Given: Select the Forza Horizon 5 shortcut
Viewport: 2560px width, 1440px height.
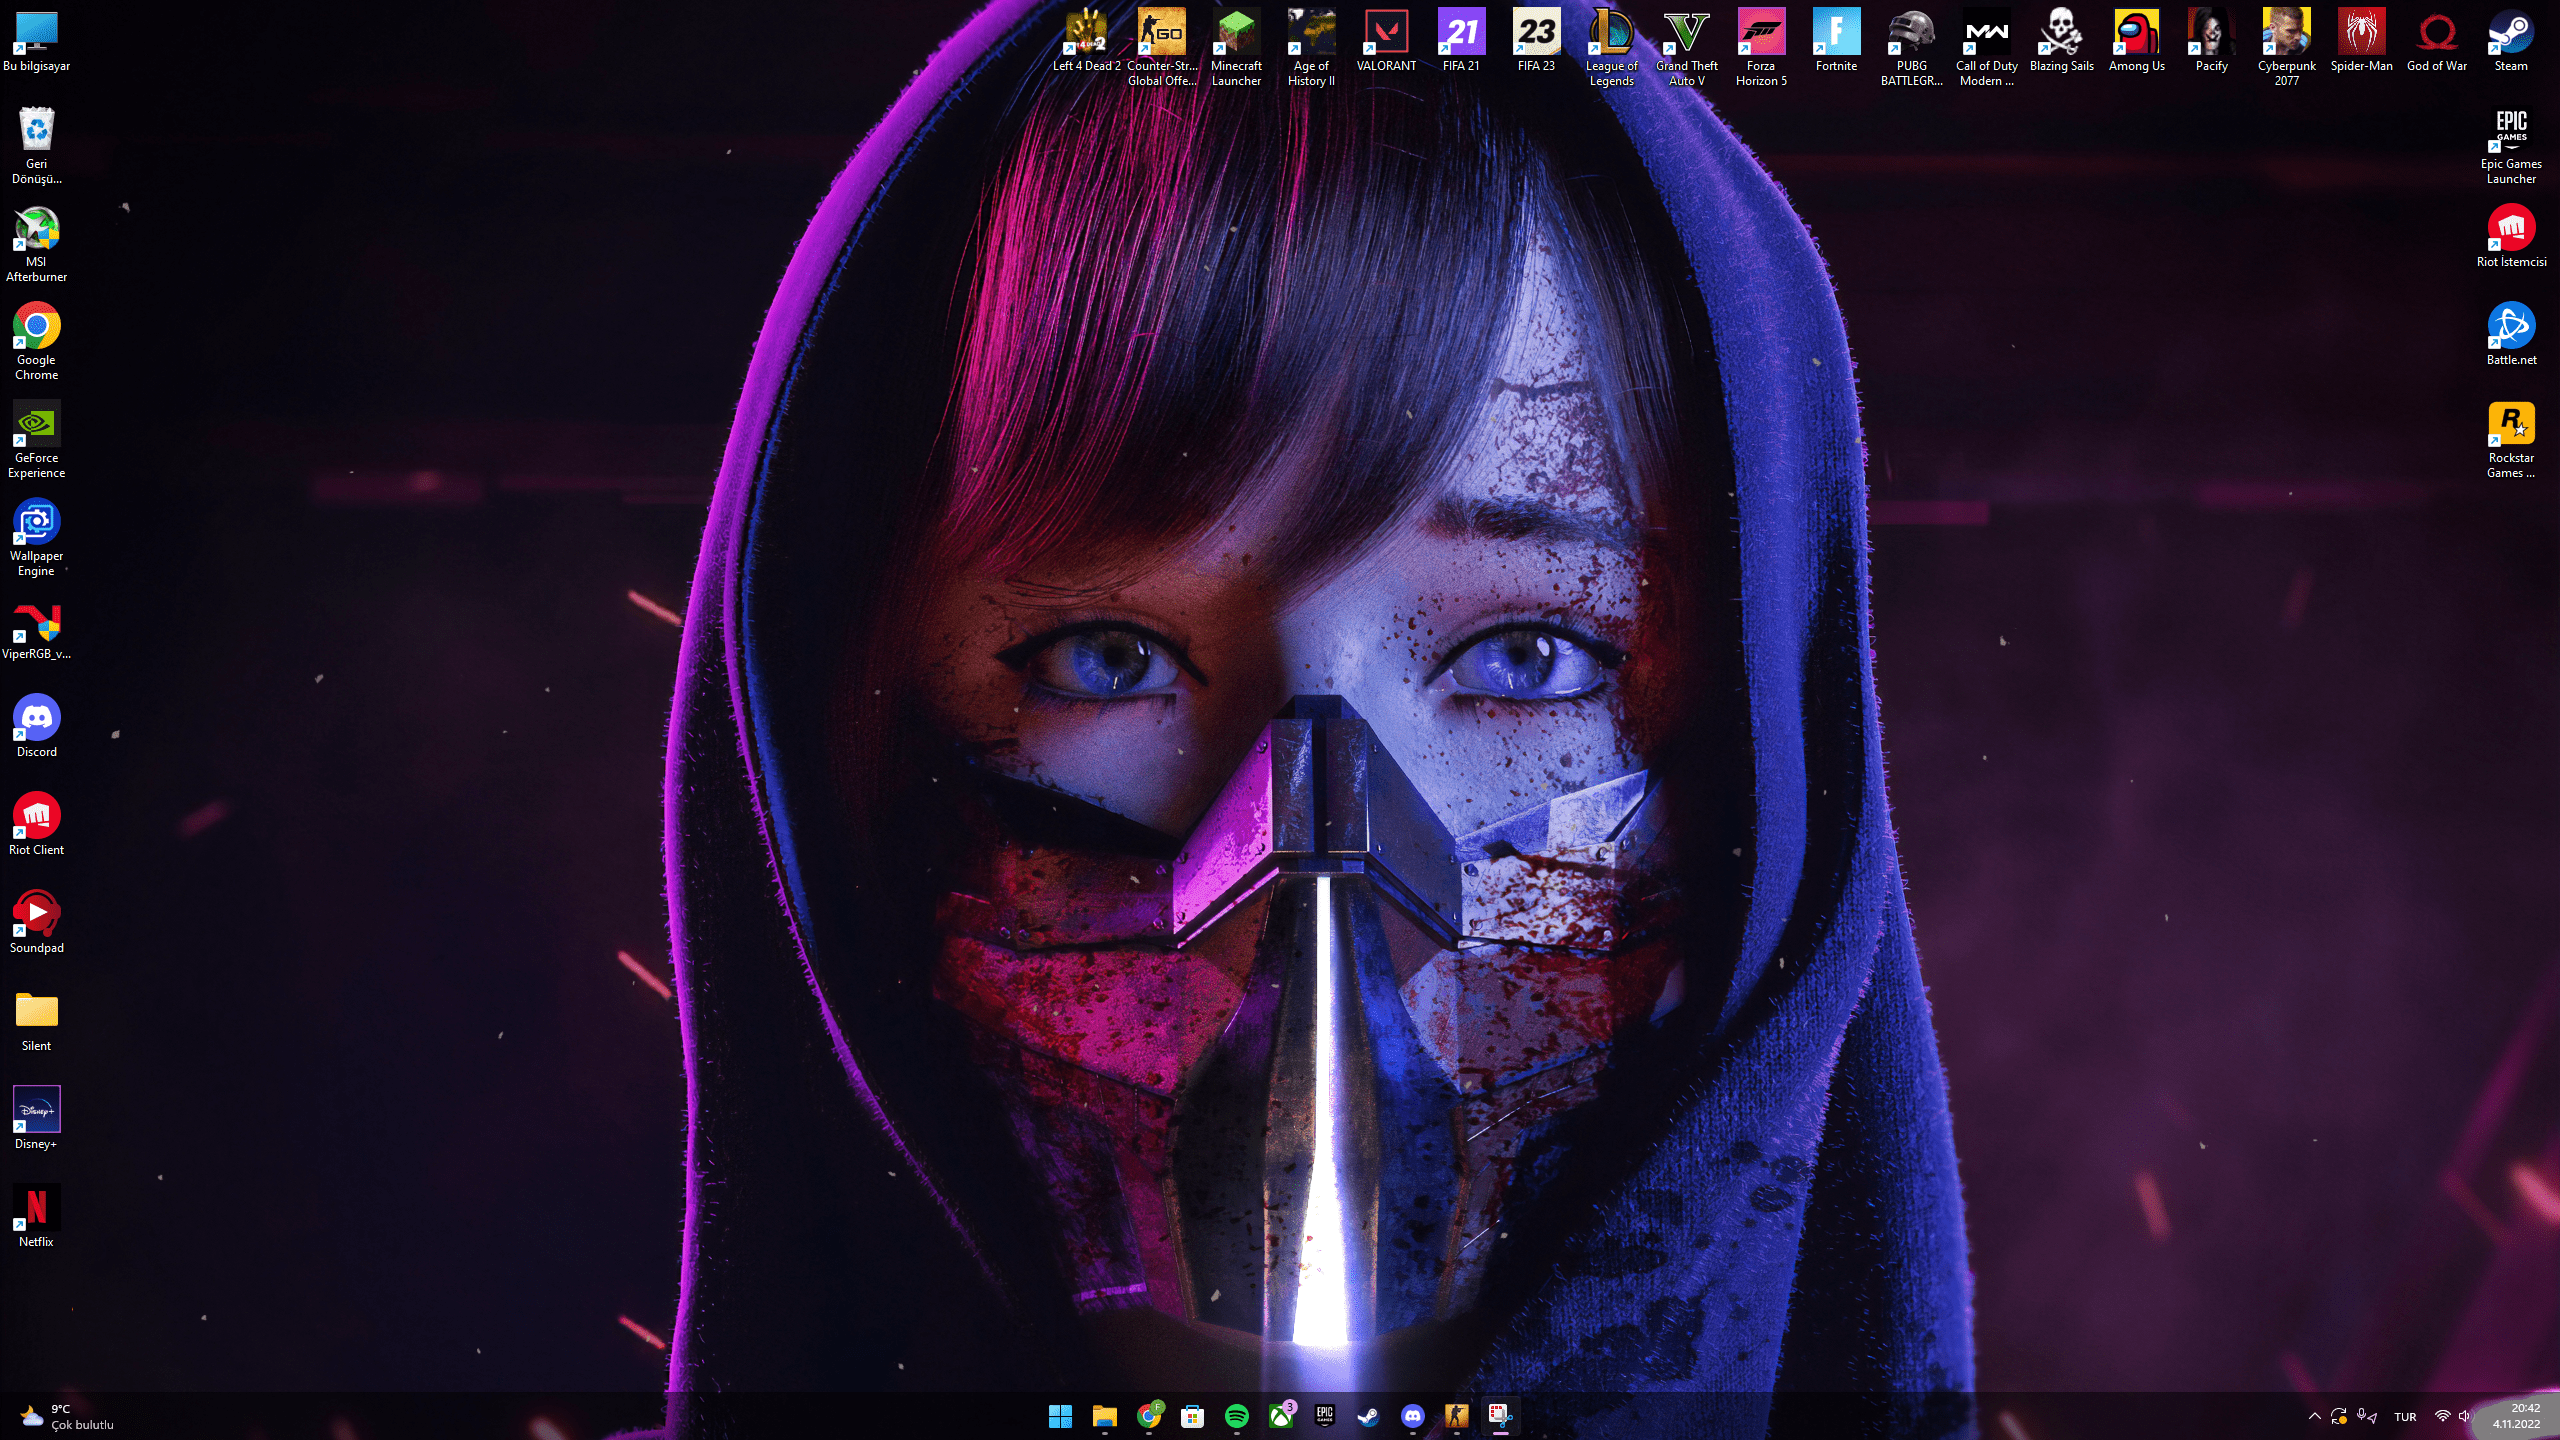Looking at the screenshot, I should point(1761,48).
